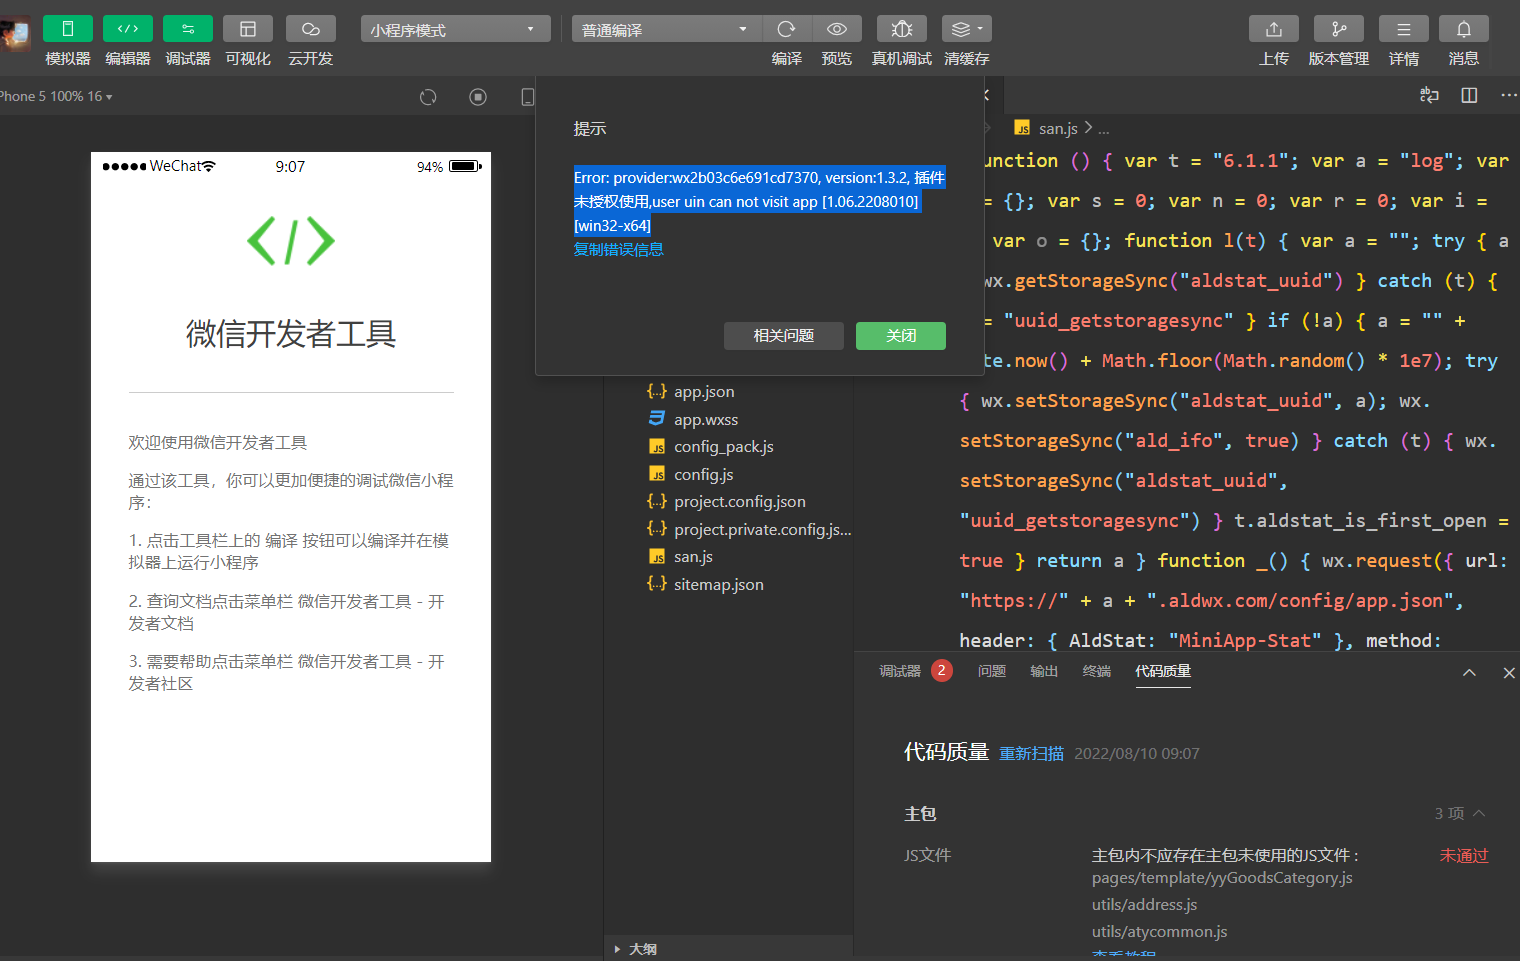
Task: Open version management
Action: (1338, 29)
